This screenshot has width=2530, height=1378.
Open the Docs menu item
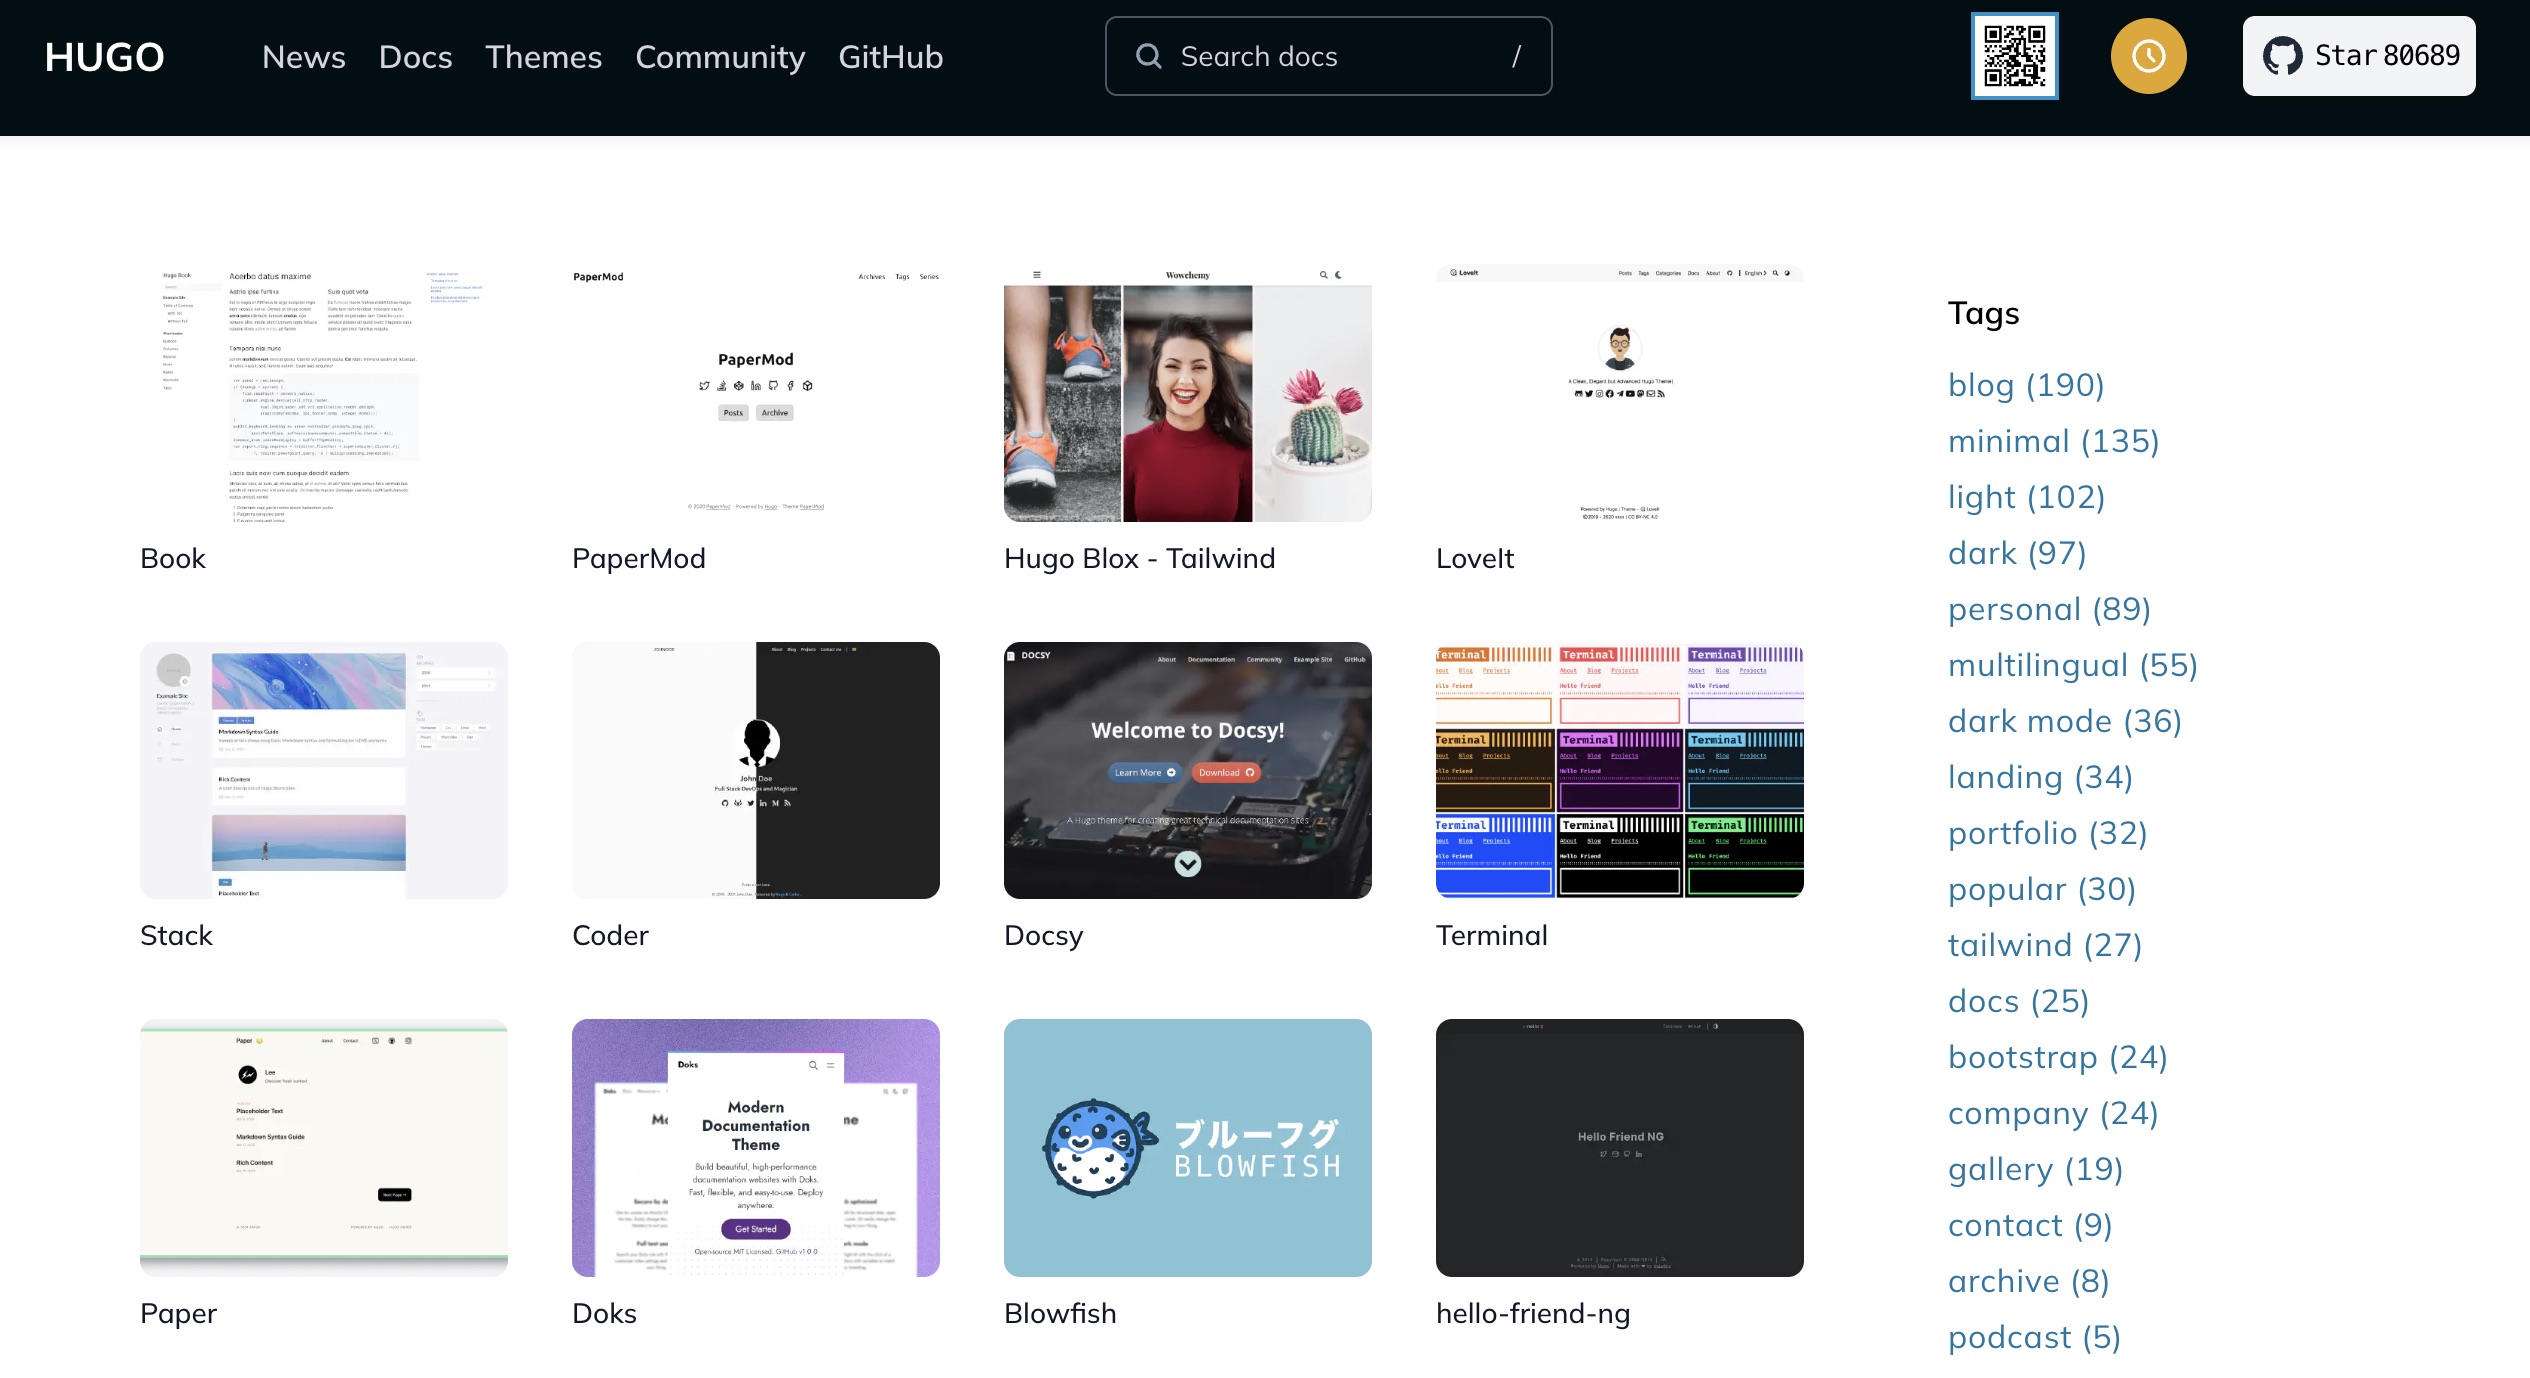(x=416, y=57)
